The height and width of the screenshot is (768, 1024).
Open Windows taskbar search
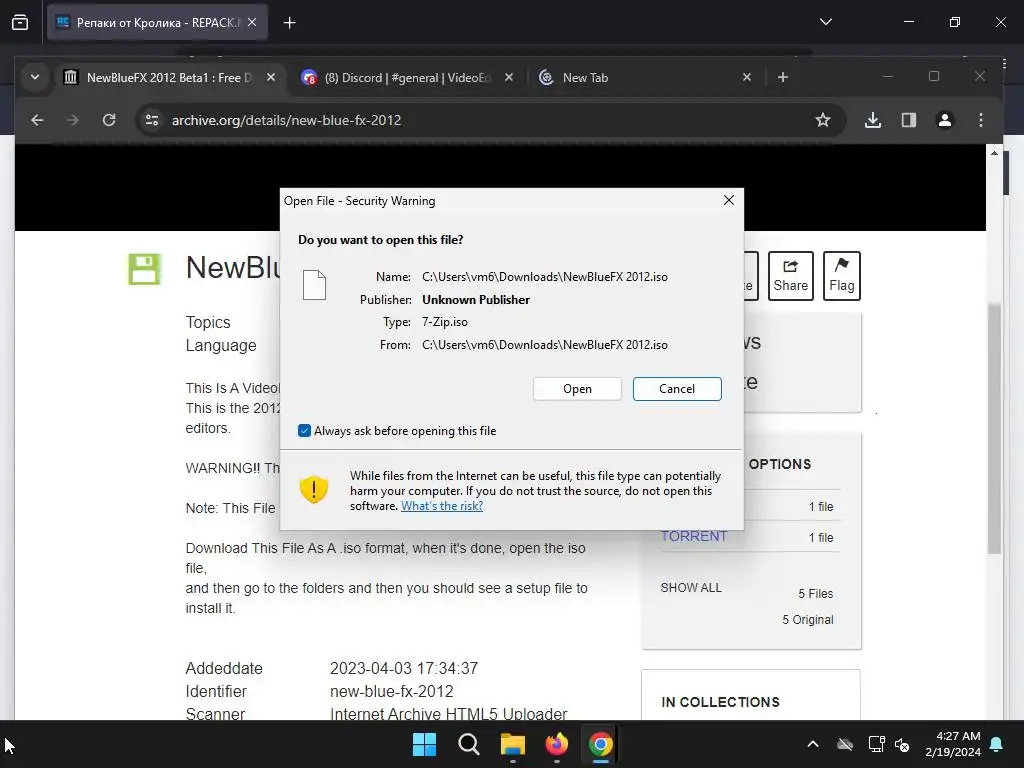point(468,744)
